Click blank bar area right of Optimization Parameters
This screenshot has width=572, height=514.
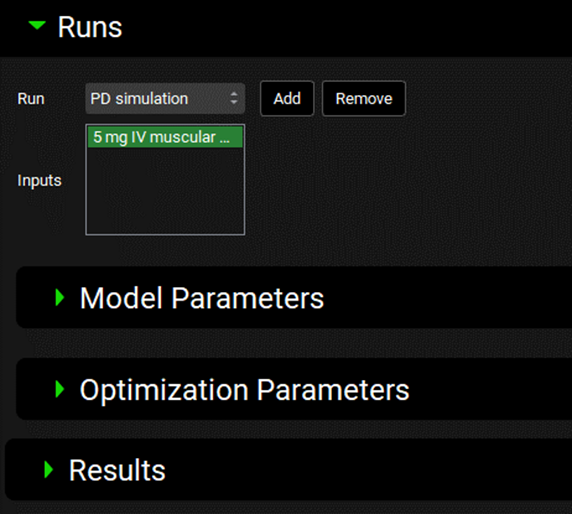pyautogui.click(x=491, y=389)
